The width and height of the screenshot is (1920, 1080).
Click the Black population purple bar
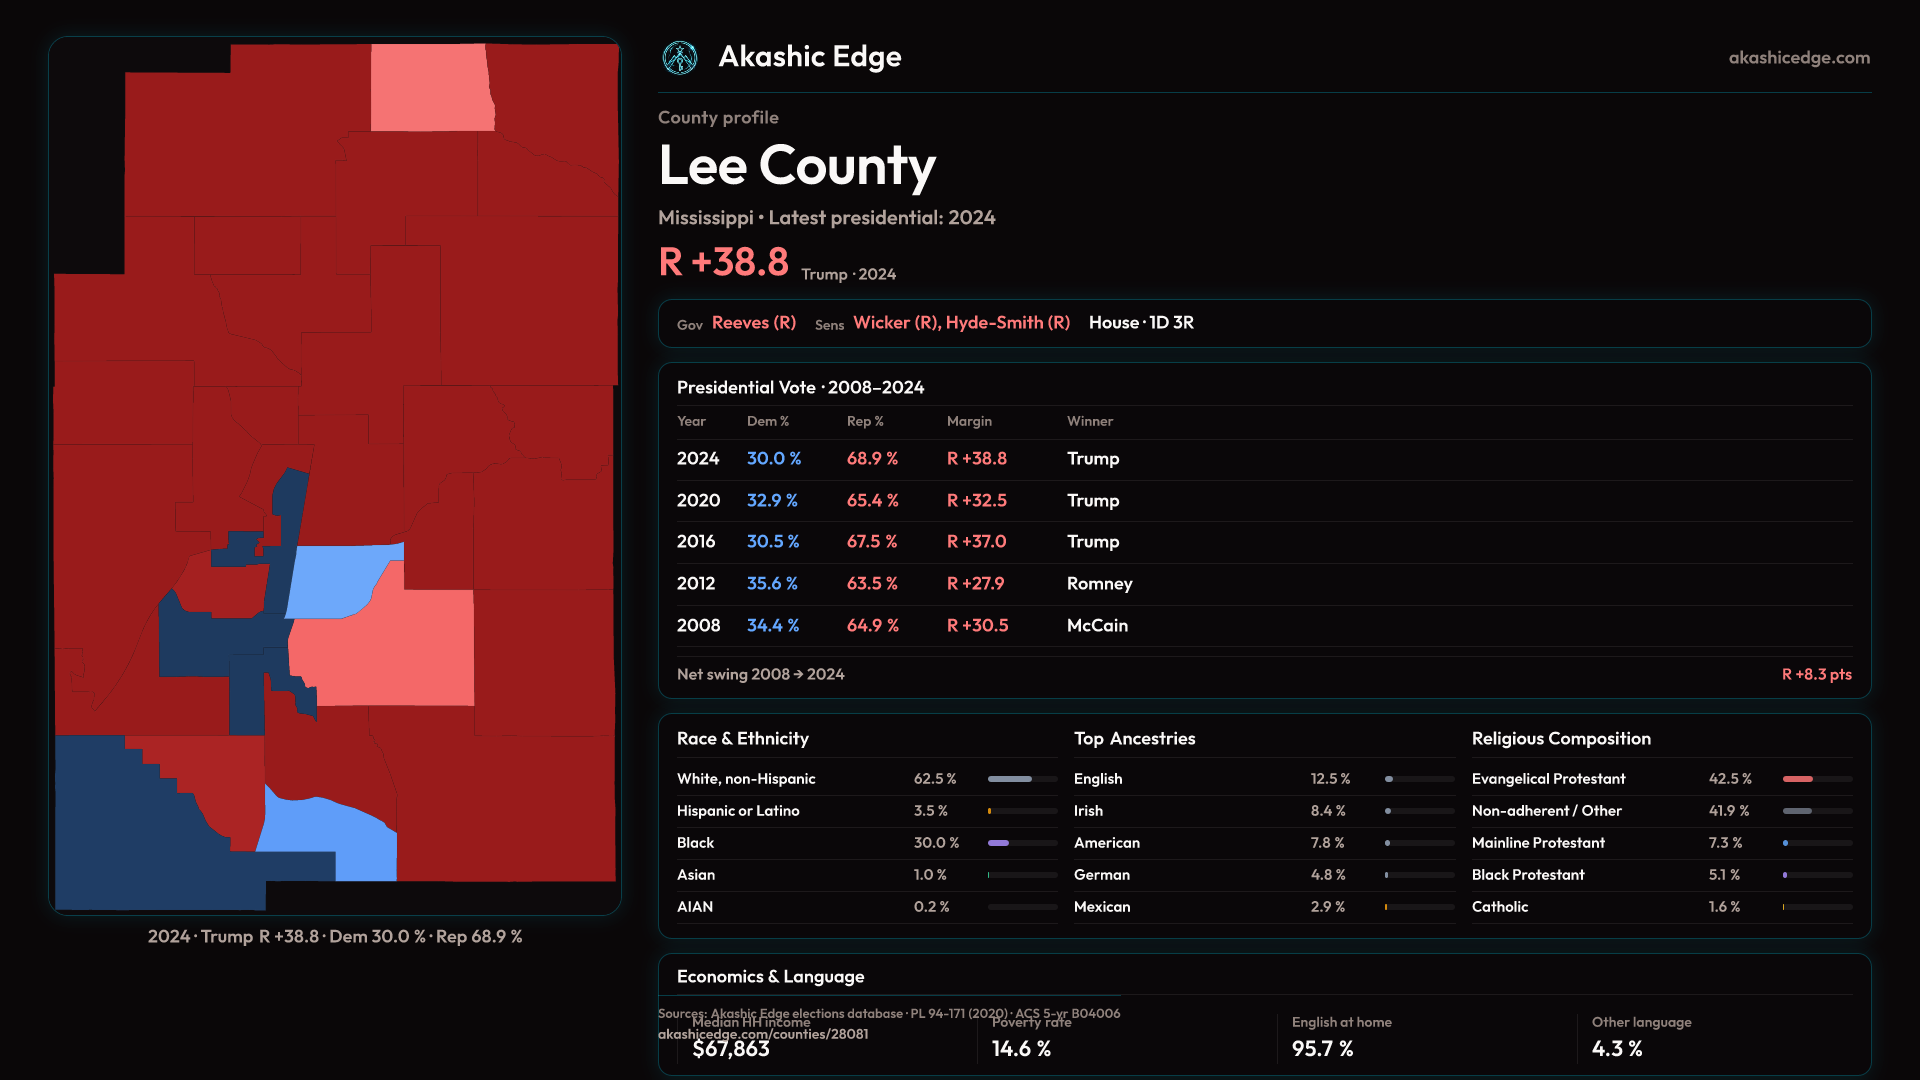coord(999,843)
